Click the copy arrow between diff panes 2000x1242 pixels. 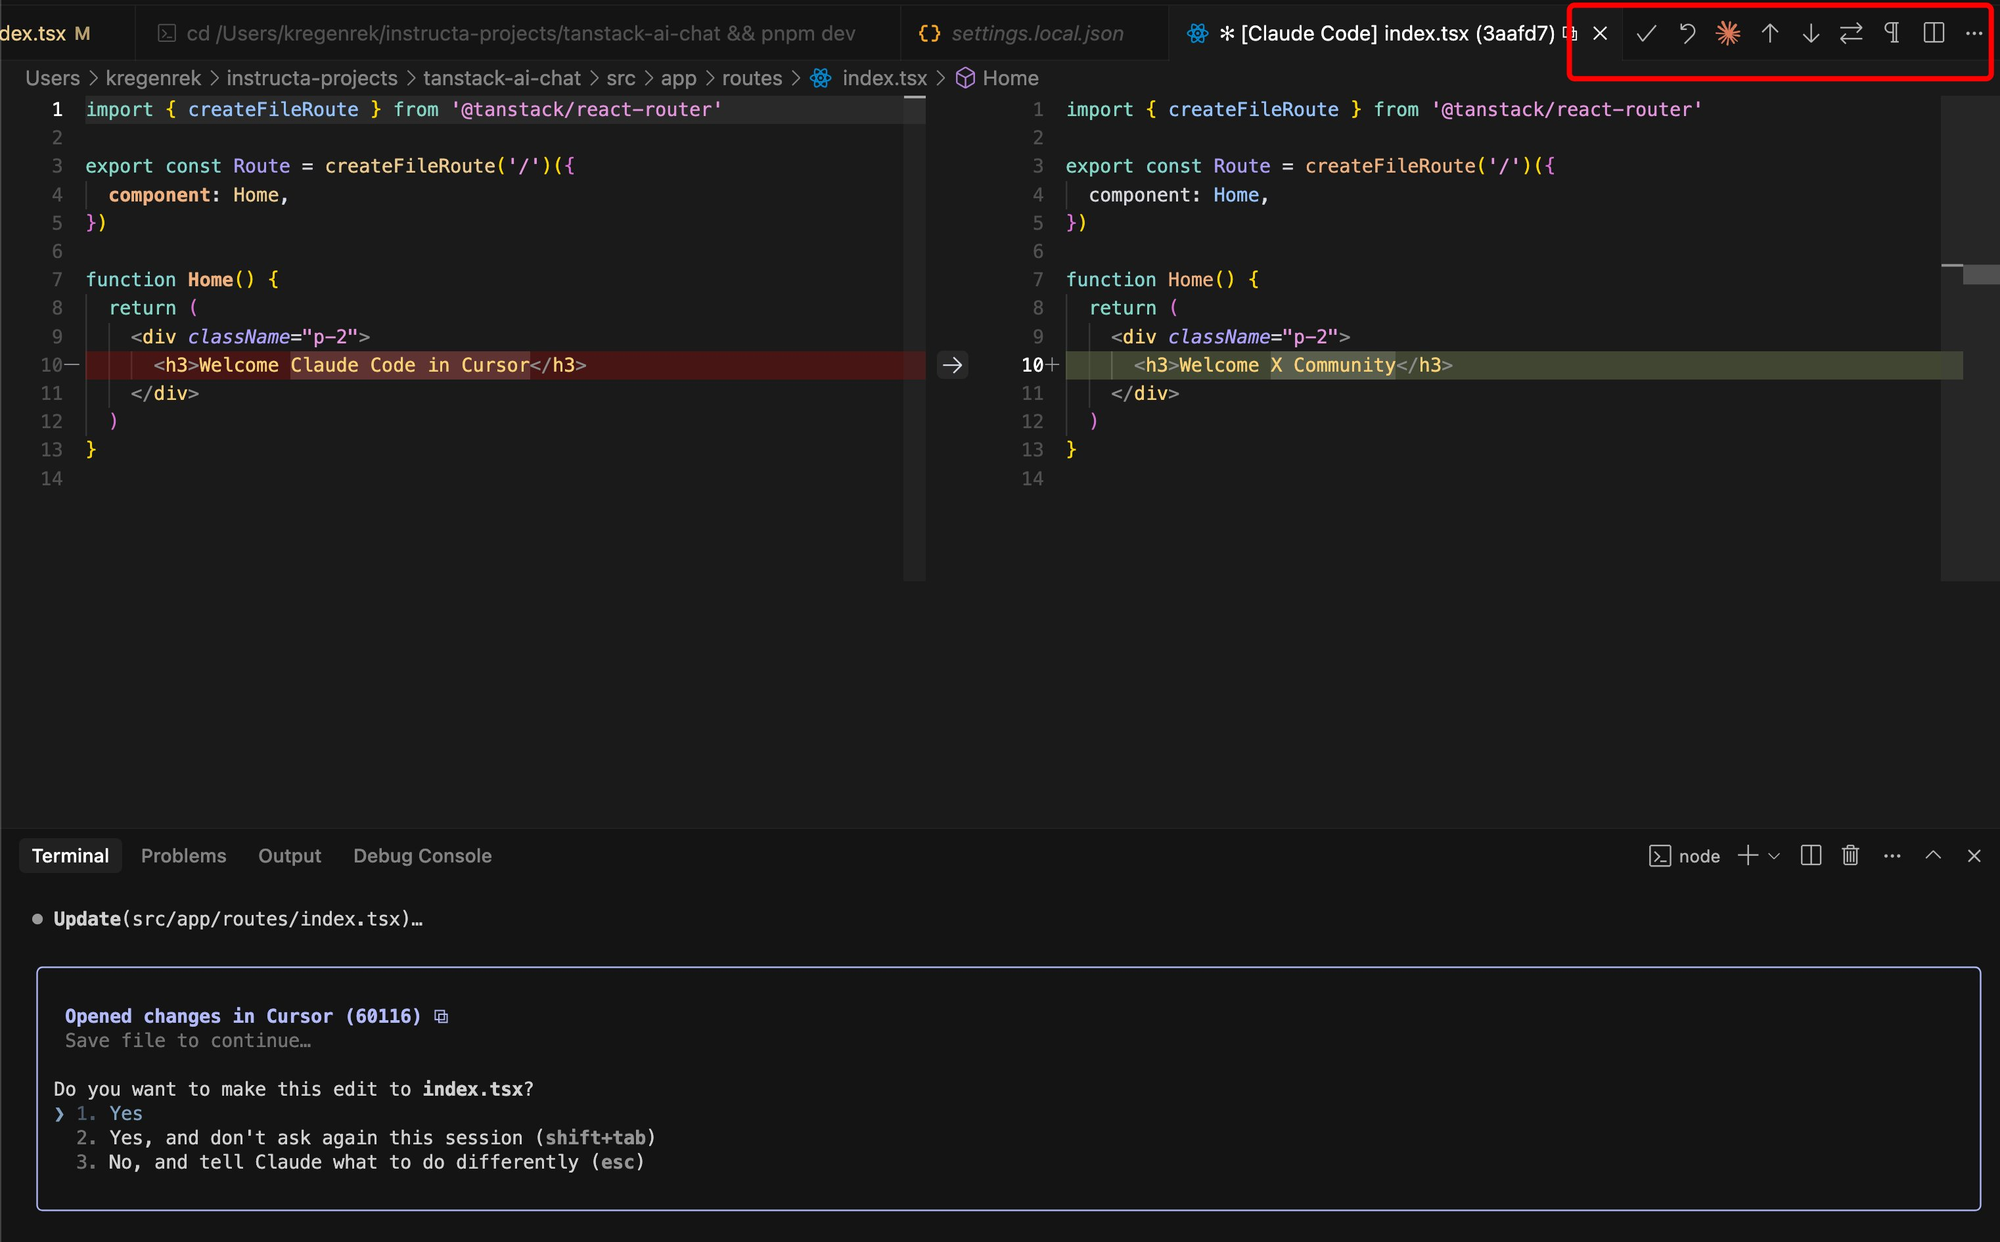953,365
